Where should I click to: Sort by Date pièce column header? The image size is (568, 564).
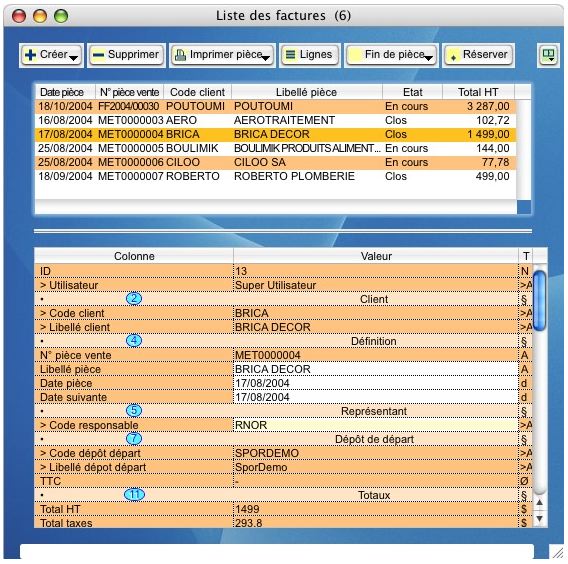65,92
